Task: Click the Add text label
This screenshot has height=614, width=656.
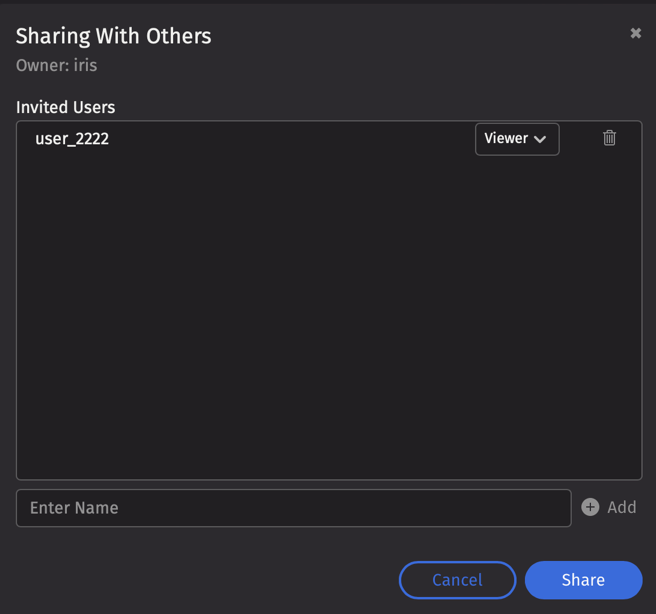Action: (621, 507)
